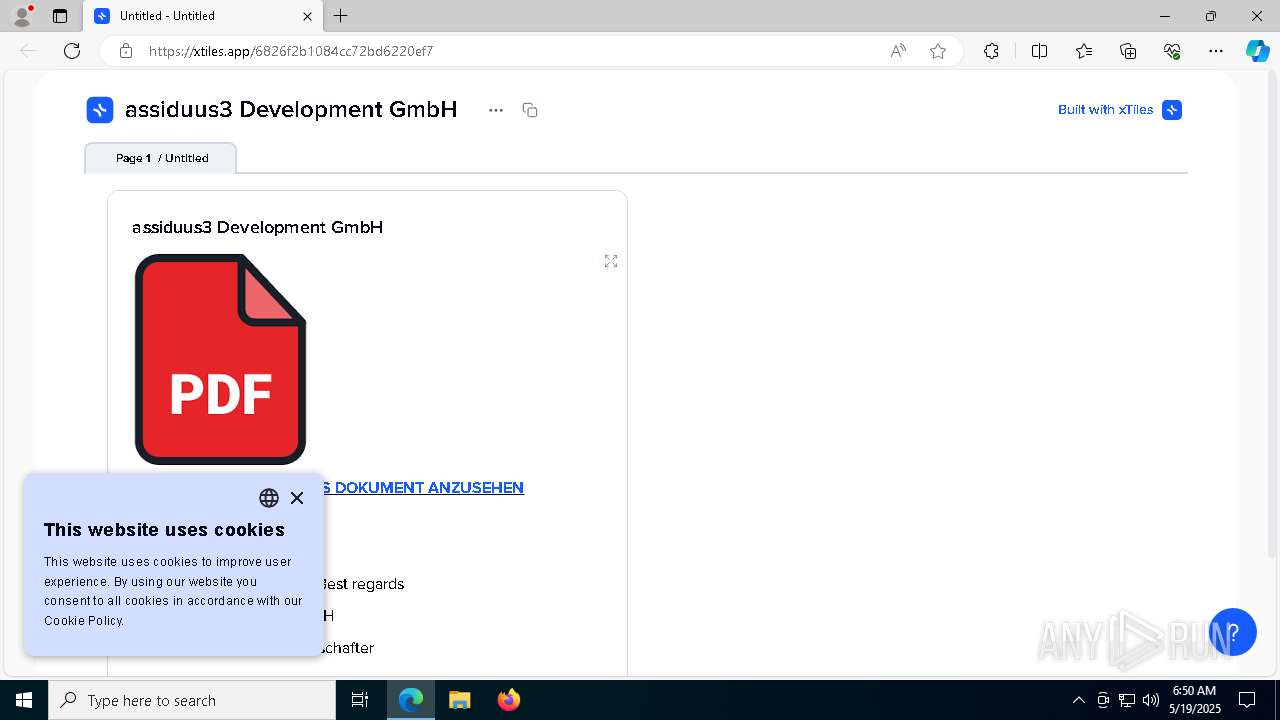
Task: Click the Microsoft Edge taskbar icon
Action: pos(411,700)
